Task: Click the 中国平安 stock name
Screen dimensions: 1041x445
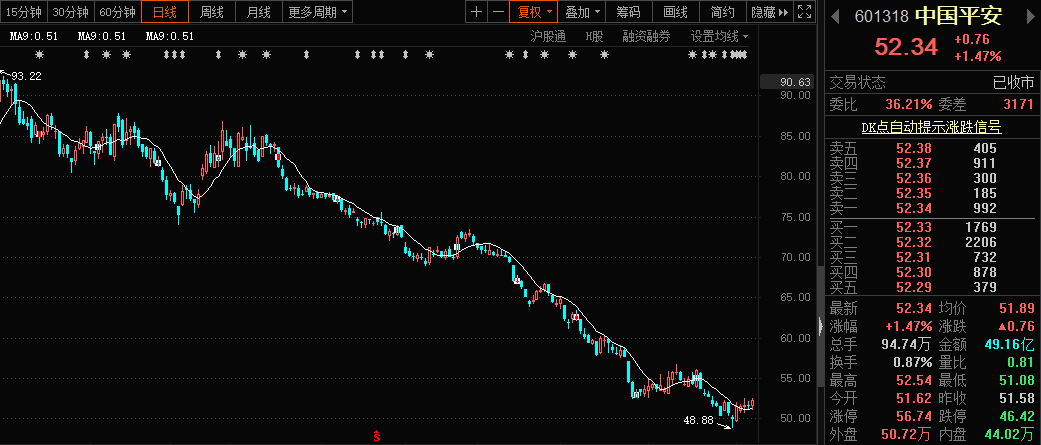Action: [959, 15]
